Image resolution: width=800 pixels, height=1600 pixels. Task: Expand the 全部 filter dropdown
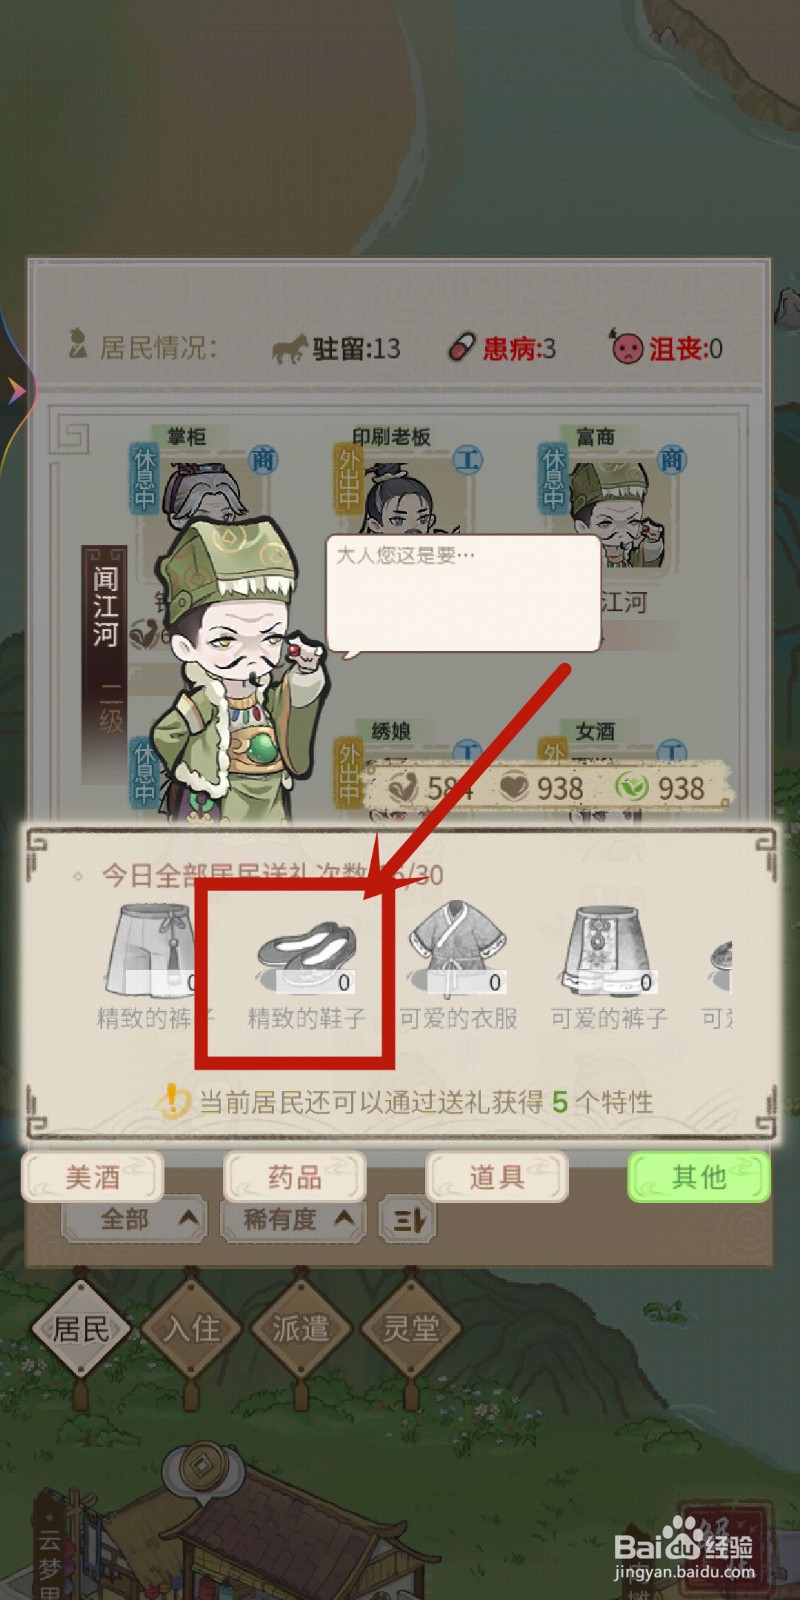134,1220
